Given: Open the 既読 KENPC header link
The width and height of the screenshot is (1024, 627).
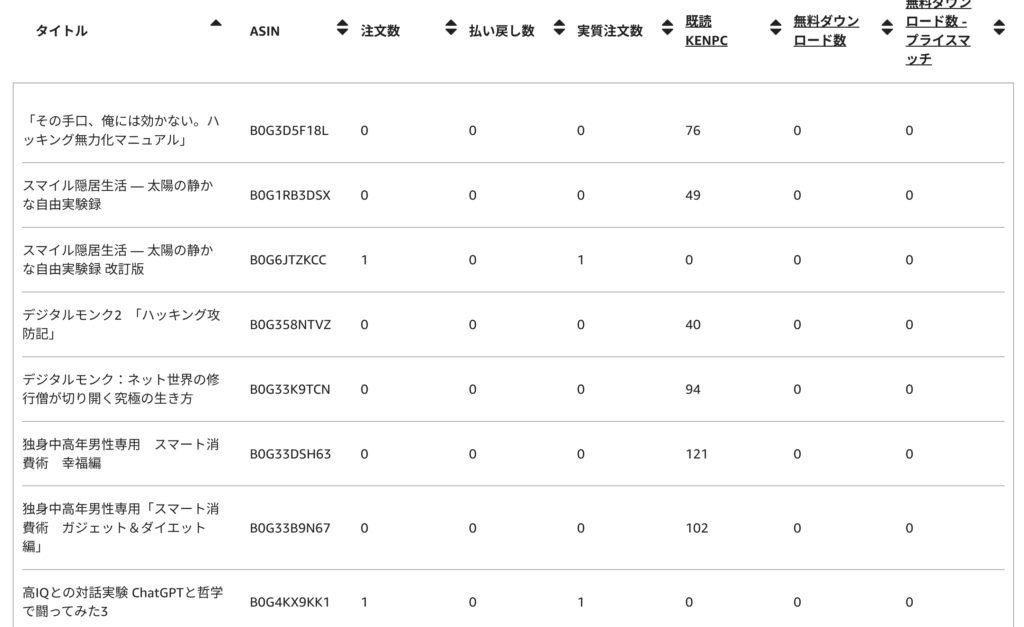Looking at the screenshot, I should 699,31.
